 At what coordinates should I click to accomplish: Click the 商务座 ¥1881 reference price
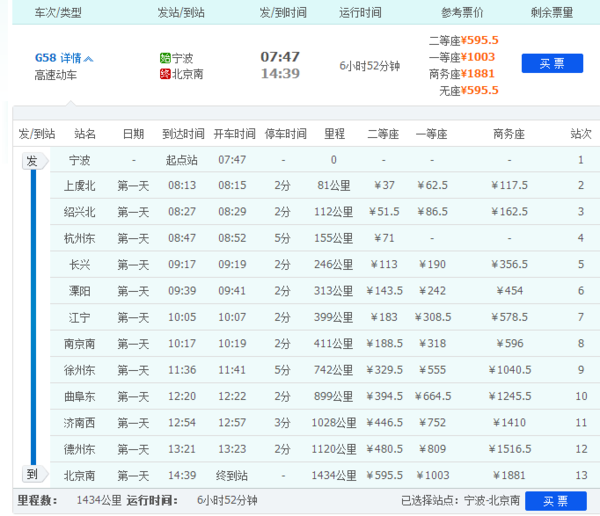pyautogui.click(x=462, y=73)
